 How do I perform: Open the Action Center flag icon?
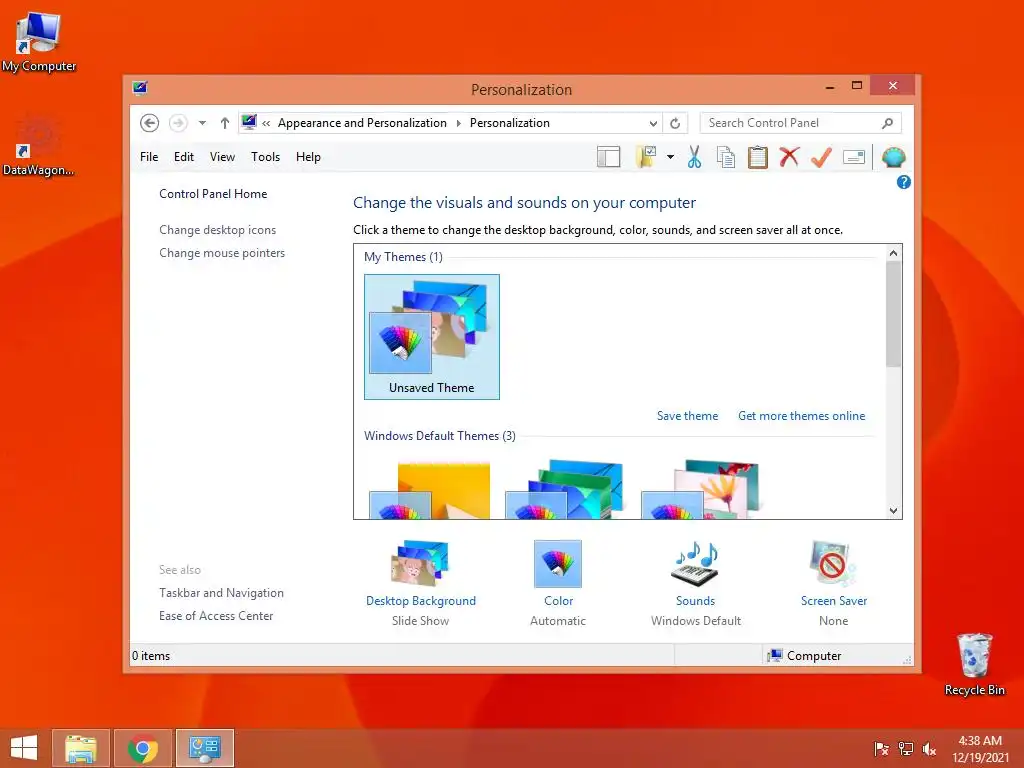coord(881,749)
